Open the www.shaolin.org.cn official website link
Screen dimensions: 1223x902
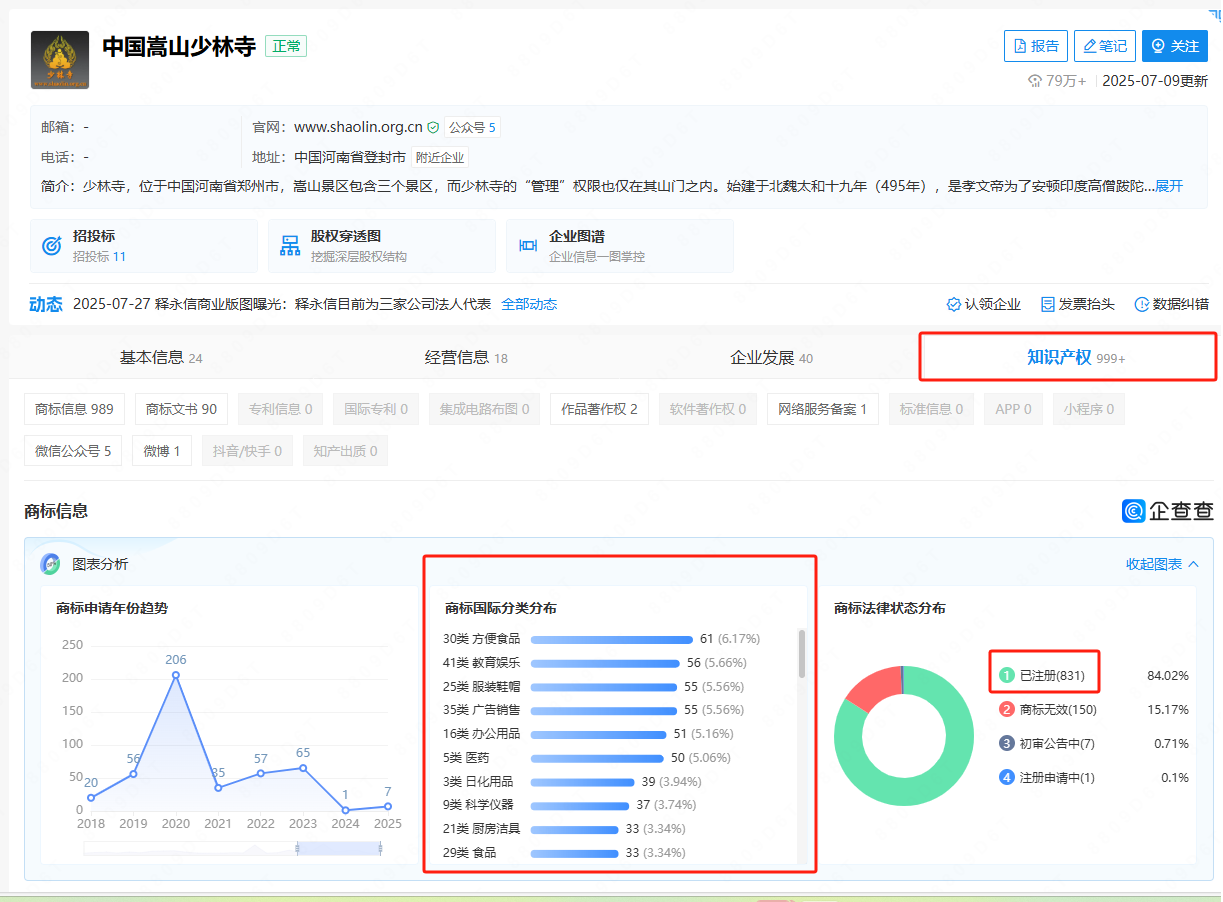coord(358,127)
